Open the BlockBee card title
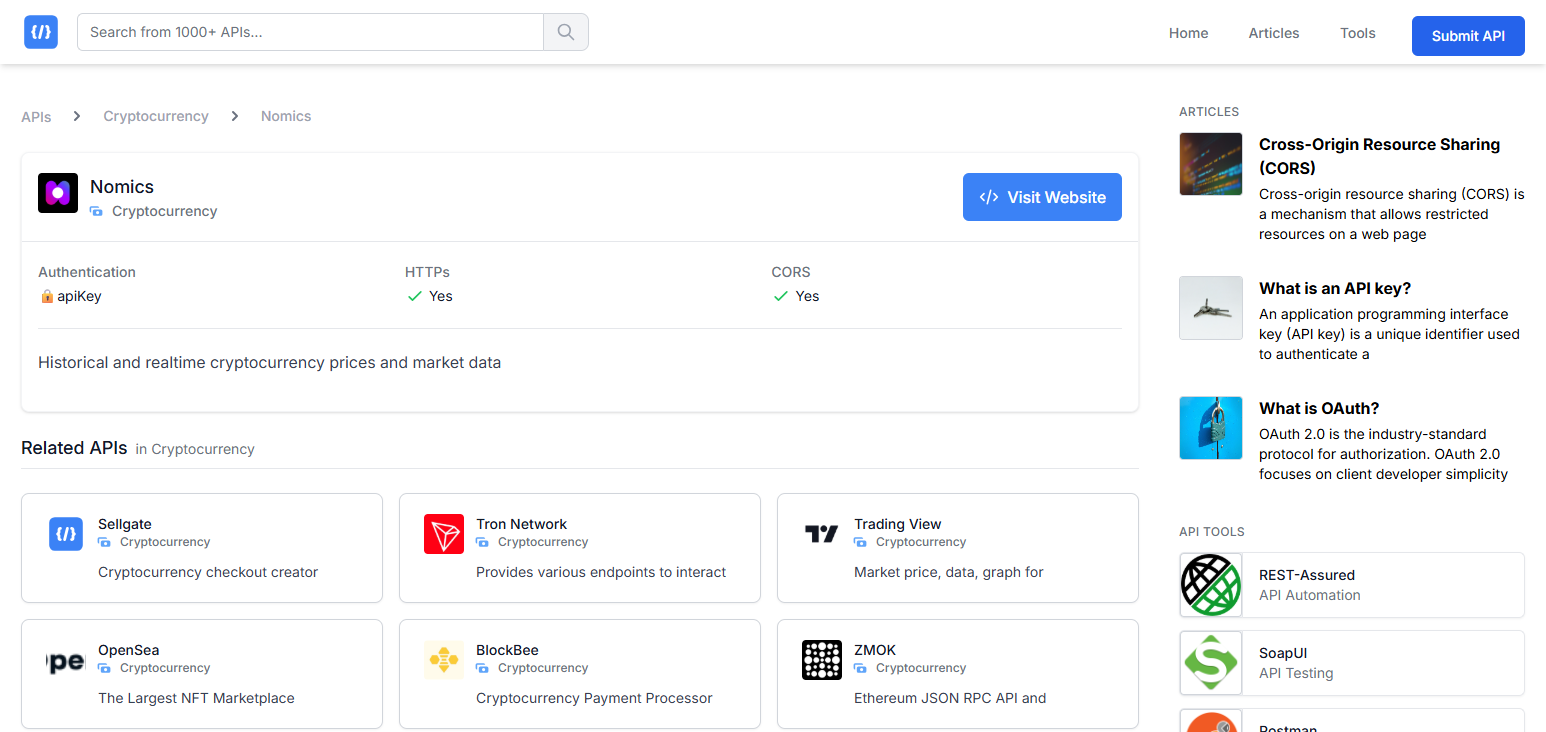 507,650
